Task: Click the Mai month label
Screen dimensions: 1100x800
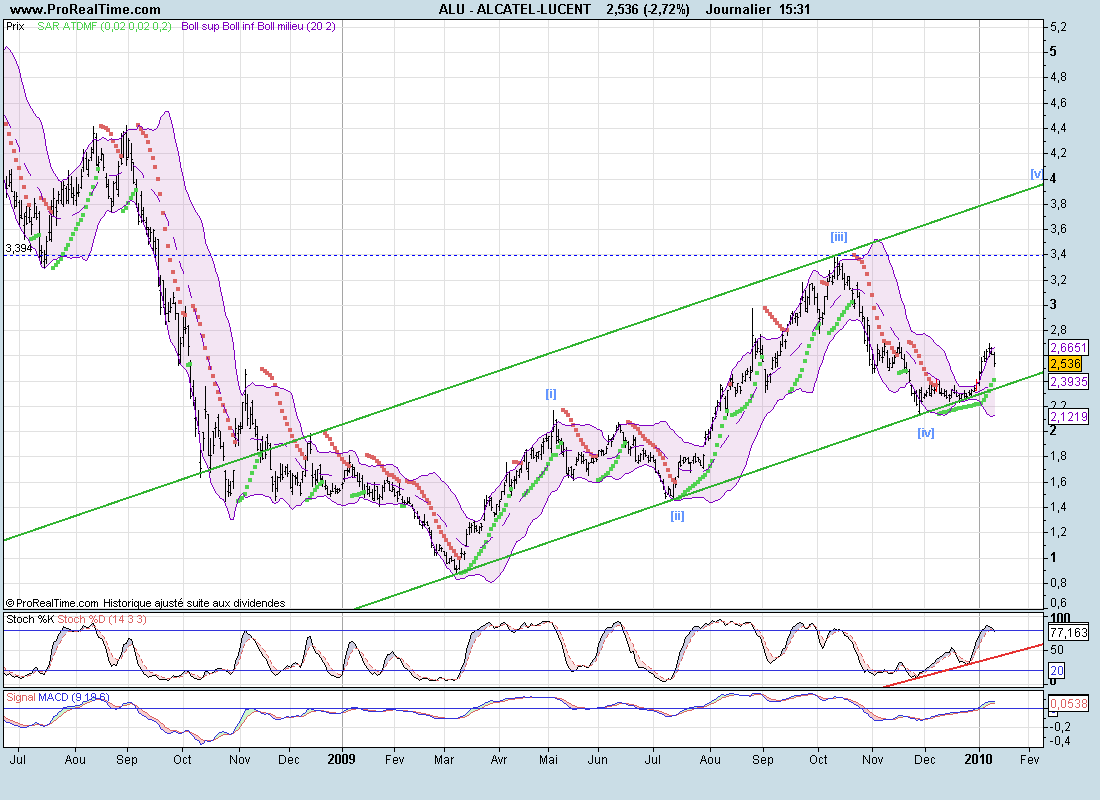Action: point(549,759)
